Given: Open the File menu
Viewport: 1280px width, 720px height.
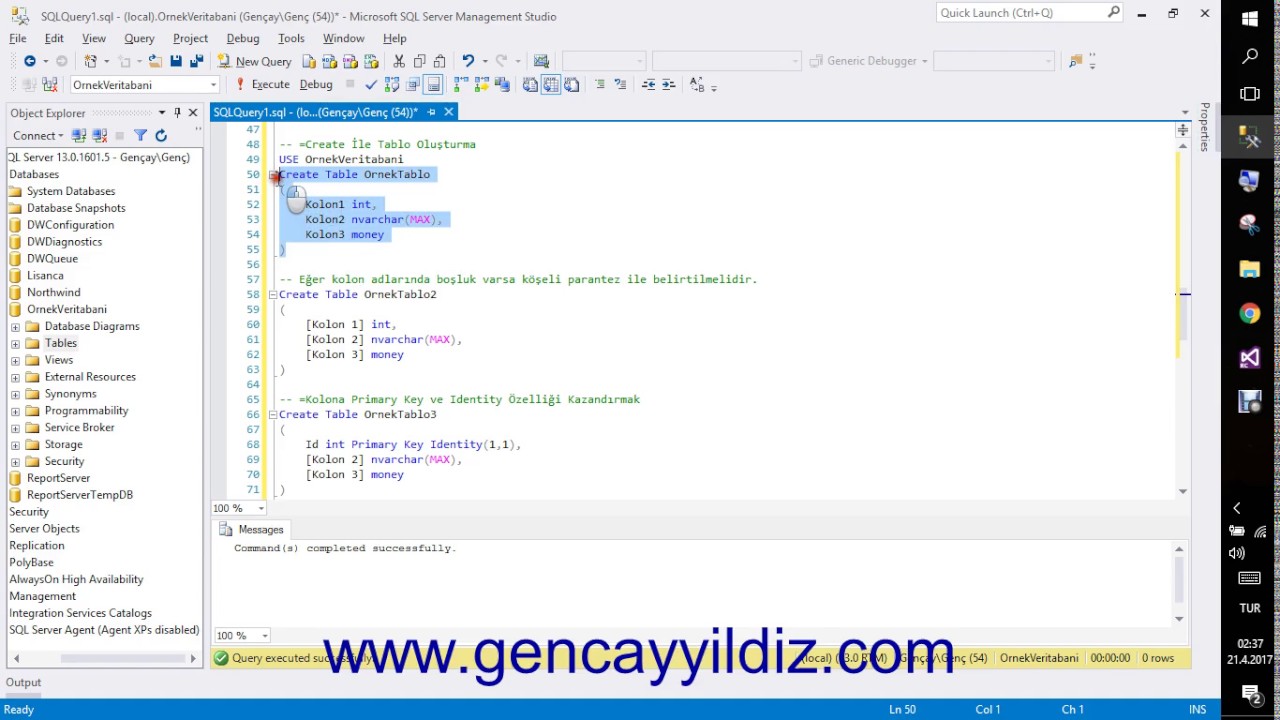Looking at the screenshot, I should point(18,38).
